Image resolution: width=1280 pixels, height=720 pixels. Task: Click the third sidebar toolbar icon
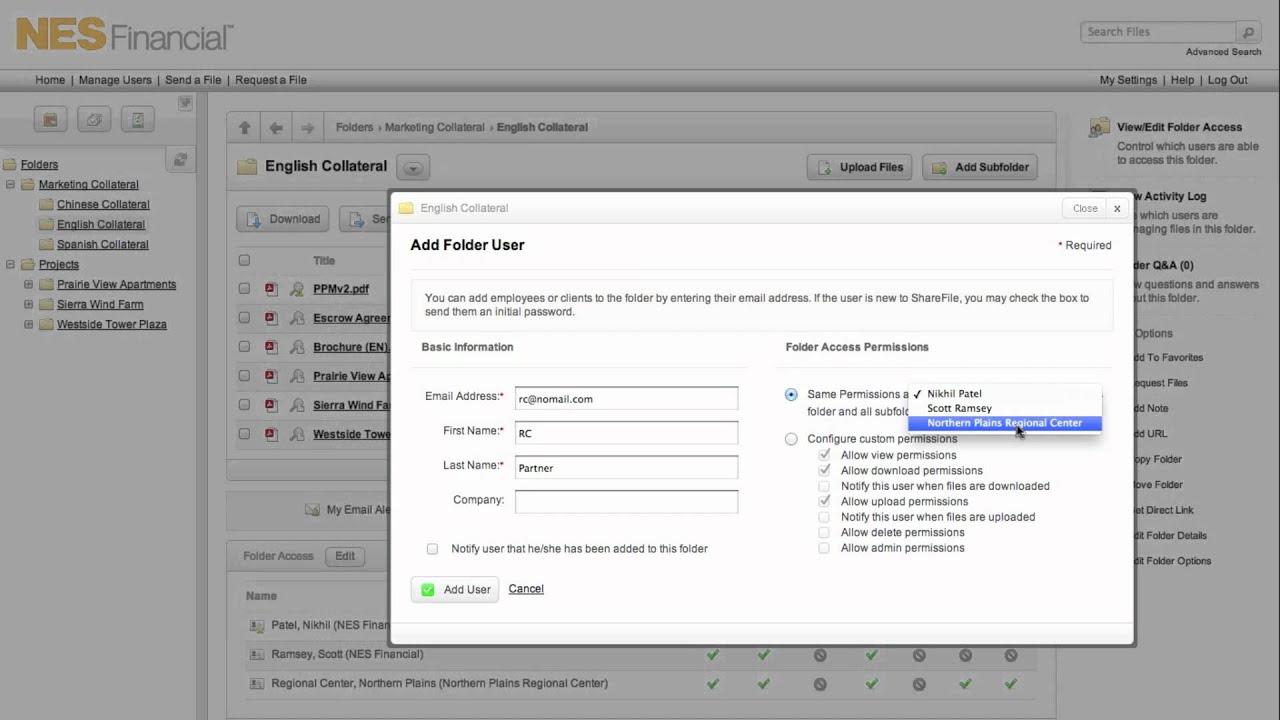(x=138, y=120)
